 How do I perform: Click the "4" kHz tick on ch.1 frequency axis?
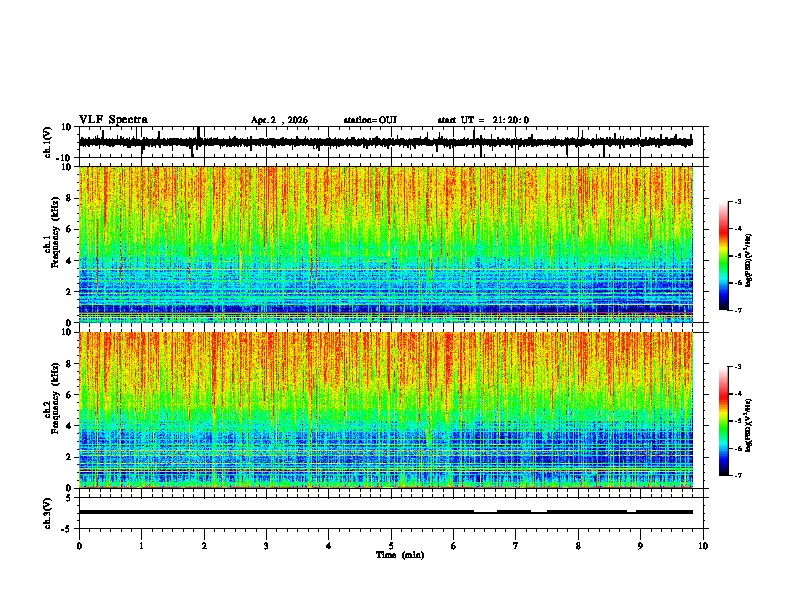pos(69,261)
